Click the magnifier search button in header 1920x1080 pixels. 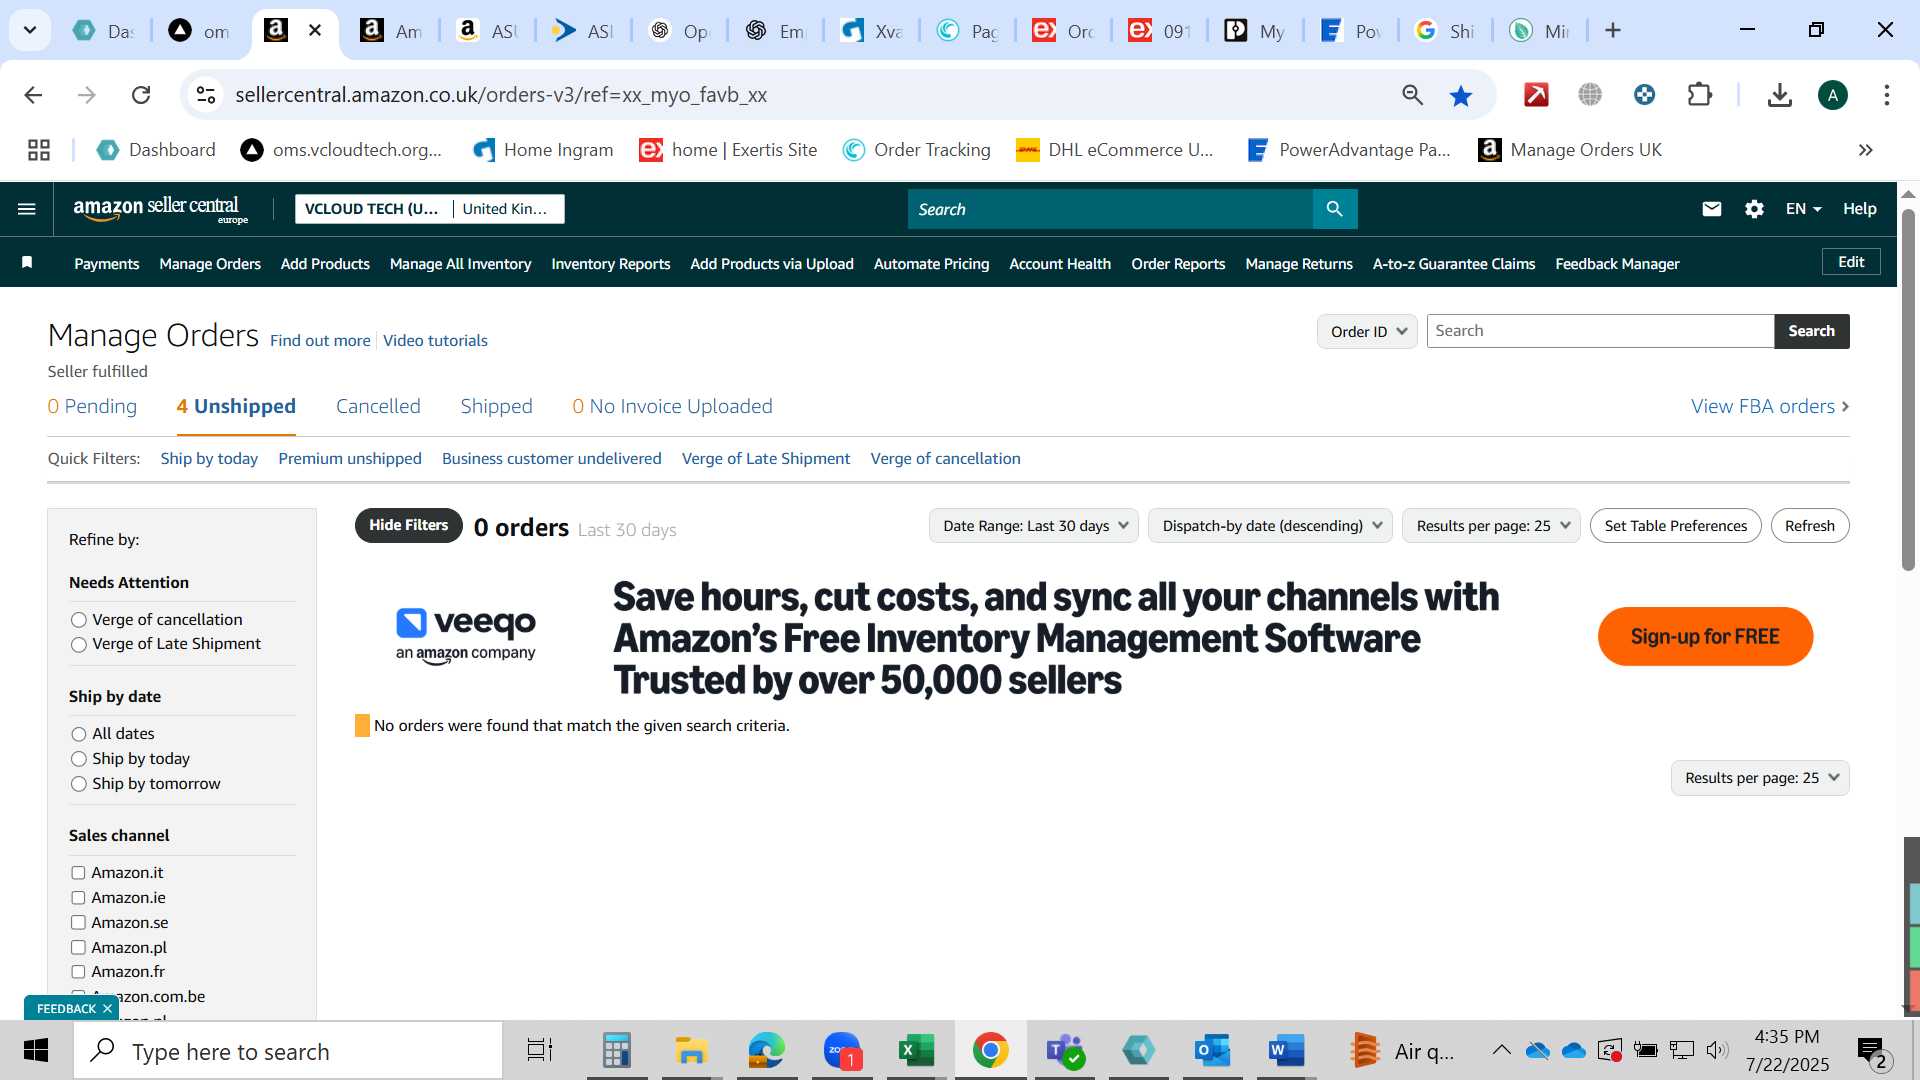[x=1334, y=209]
